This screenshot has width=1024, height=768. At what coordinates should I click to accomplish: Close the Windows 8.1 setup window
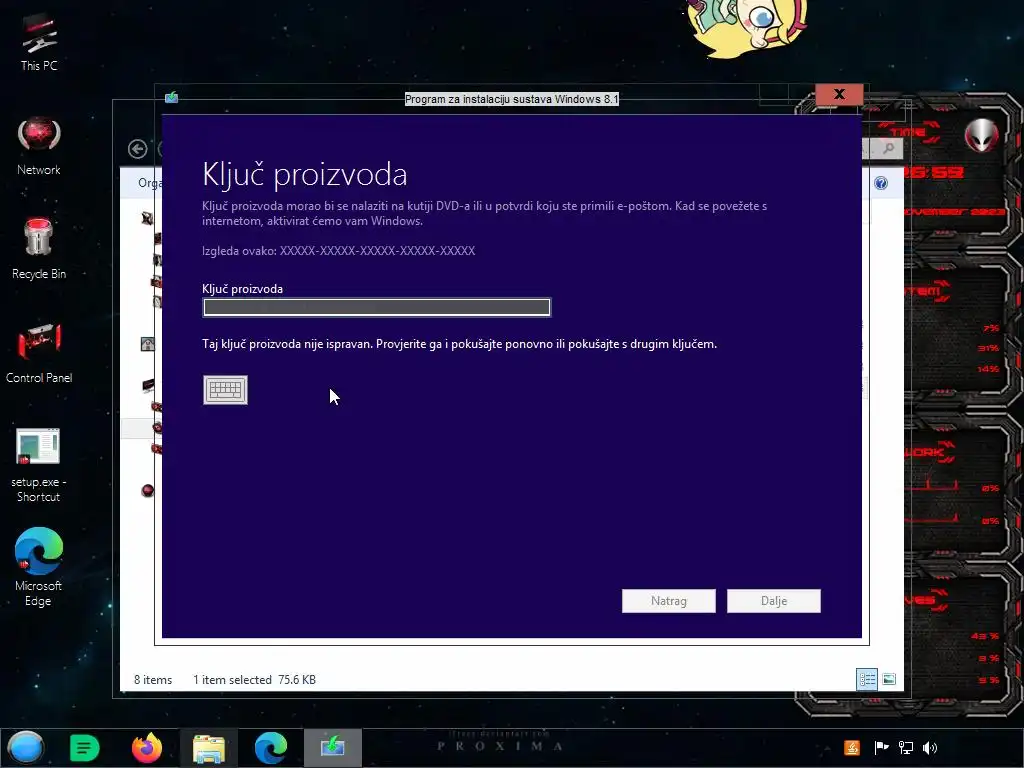(839, 94)
